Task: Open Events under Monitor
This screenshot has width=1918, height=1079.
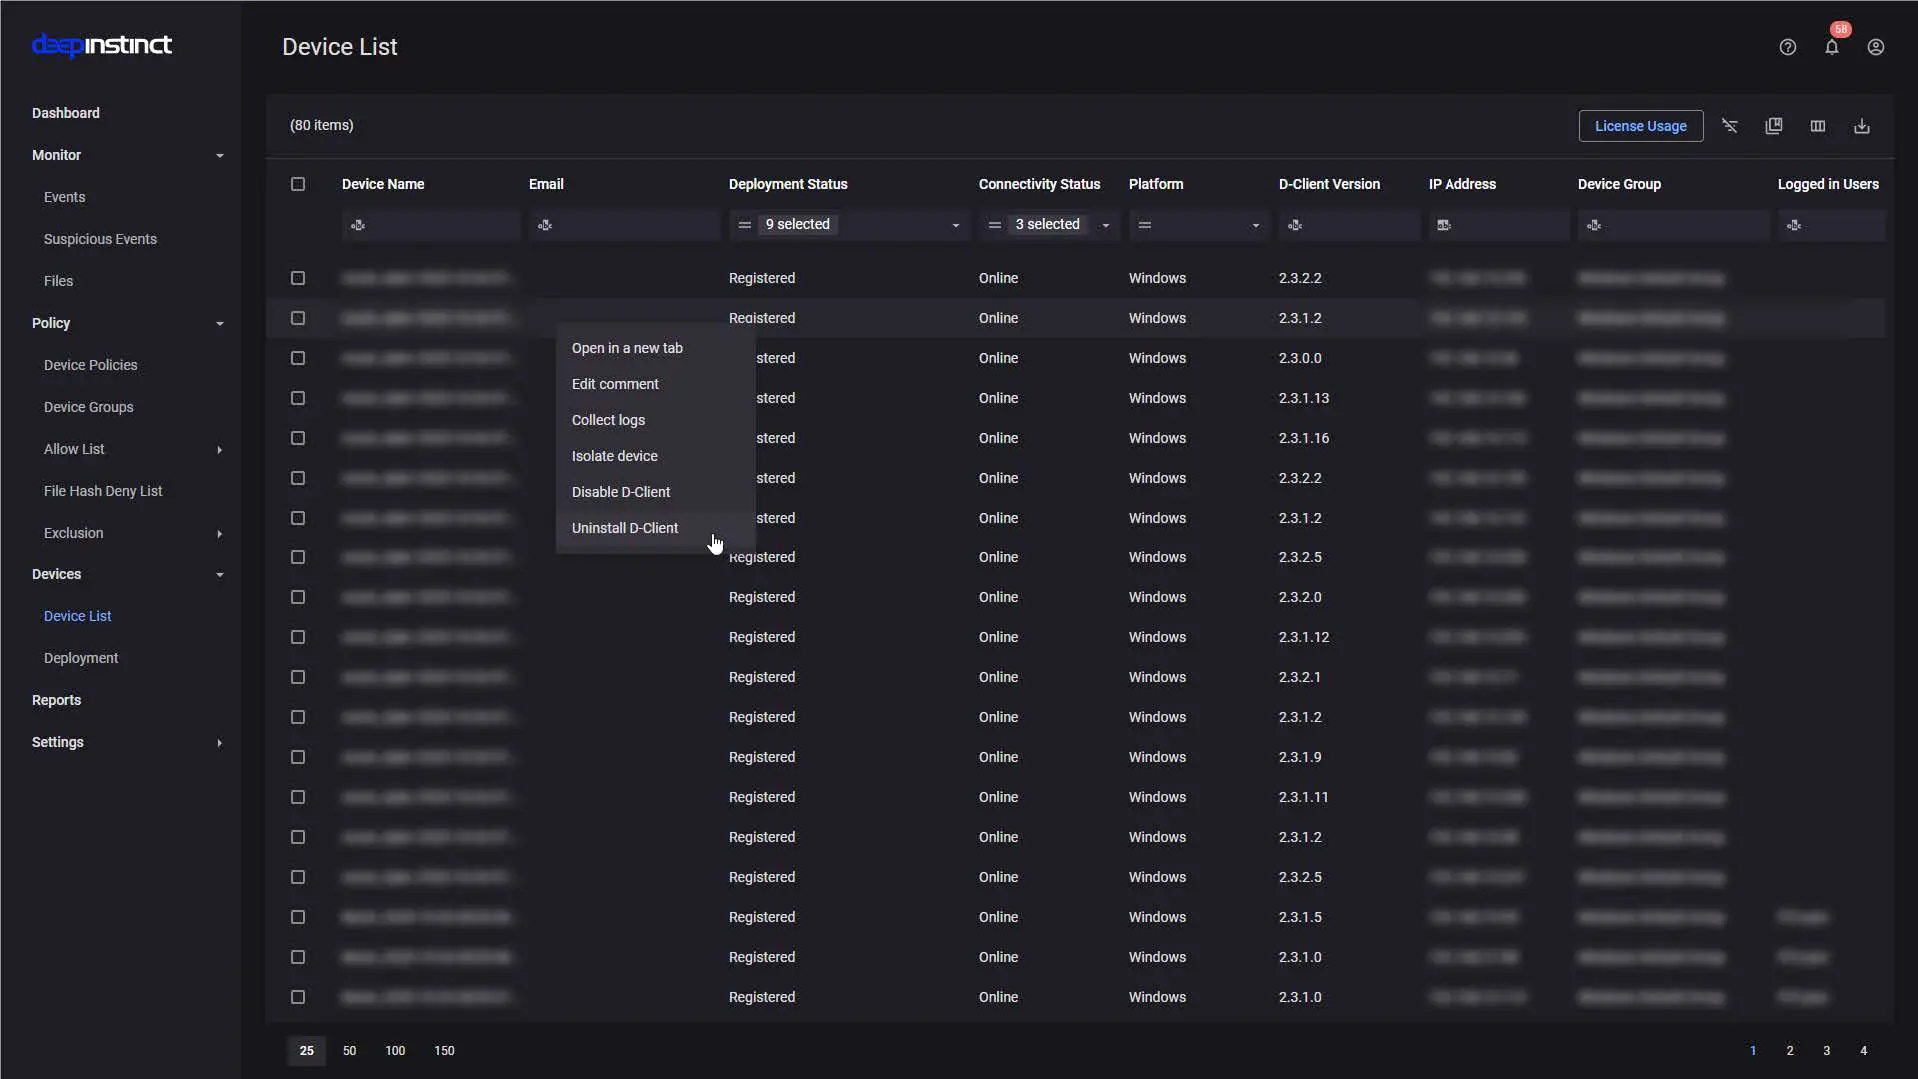Action: coord(65,197)
